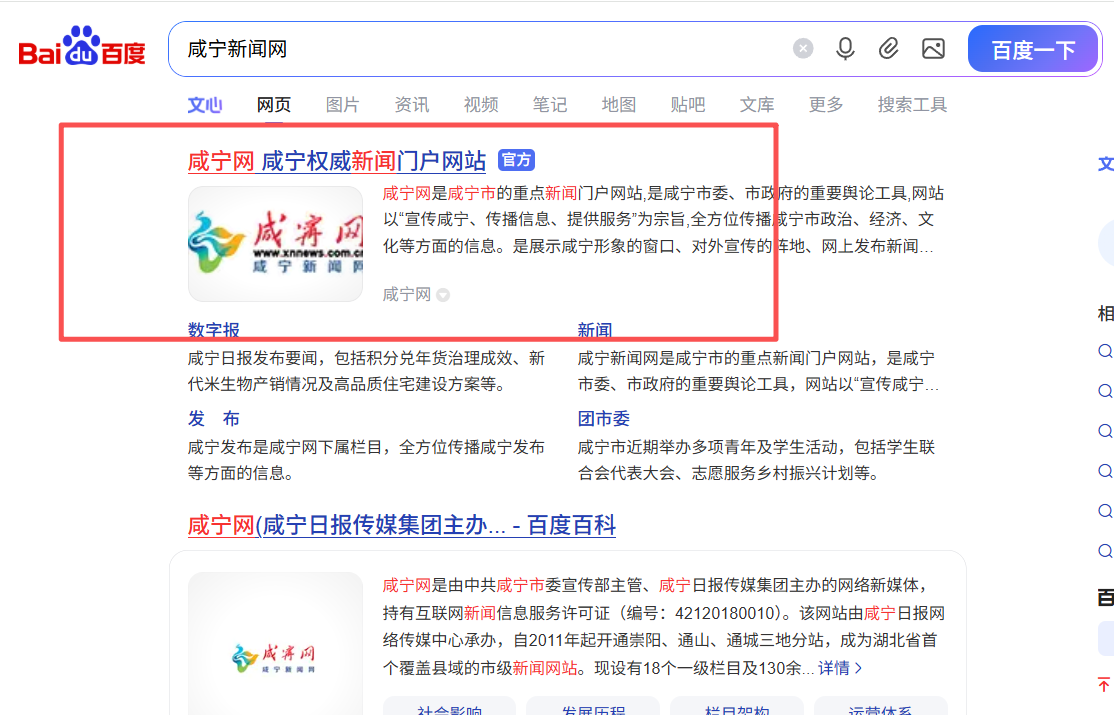Click the voice search microphone icon
Image resolution: width=1114 pixels, height=715 pixels.
[845, 48]
